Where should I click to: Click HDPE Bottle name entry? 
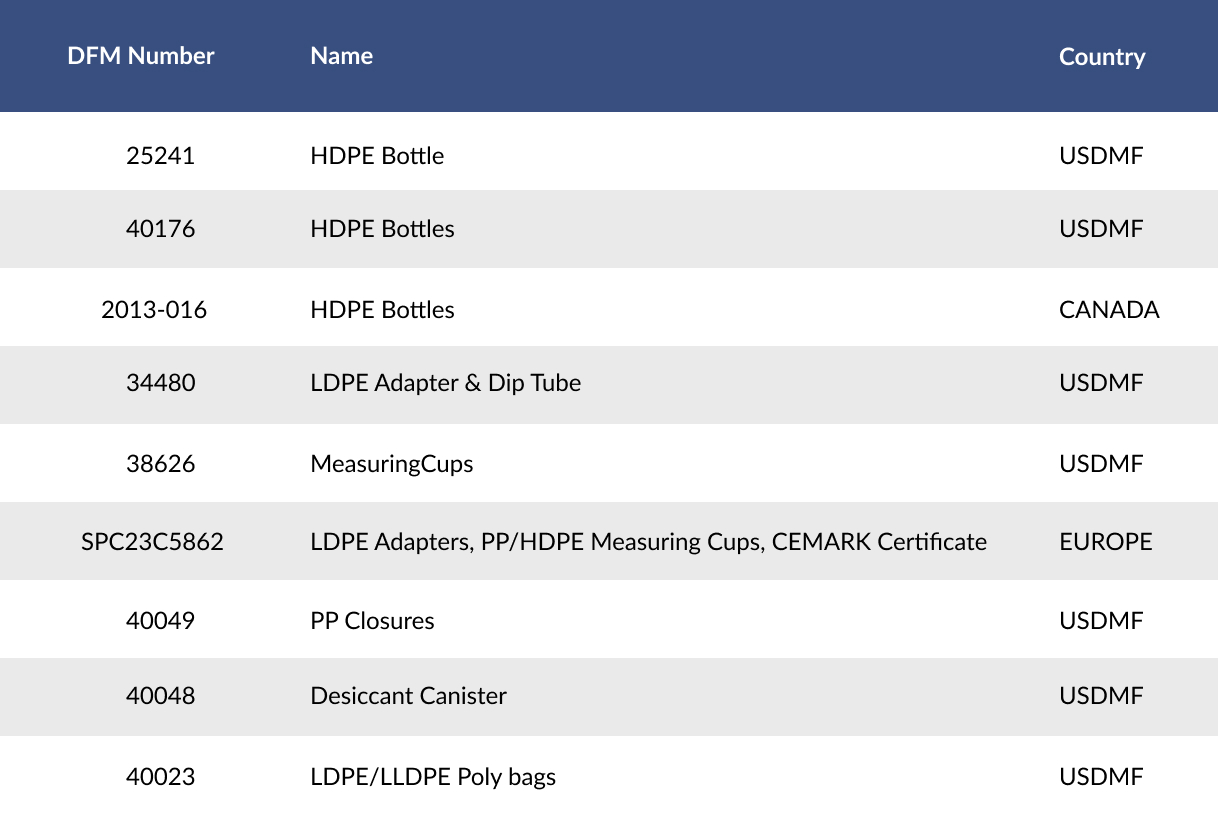(377, 156)
